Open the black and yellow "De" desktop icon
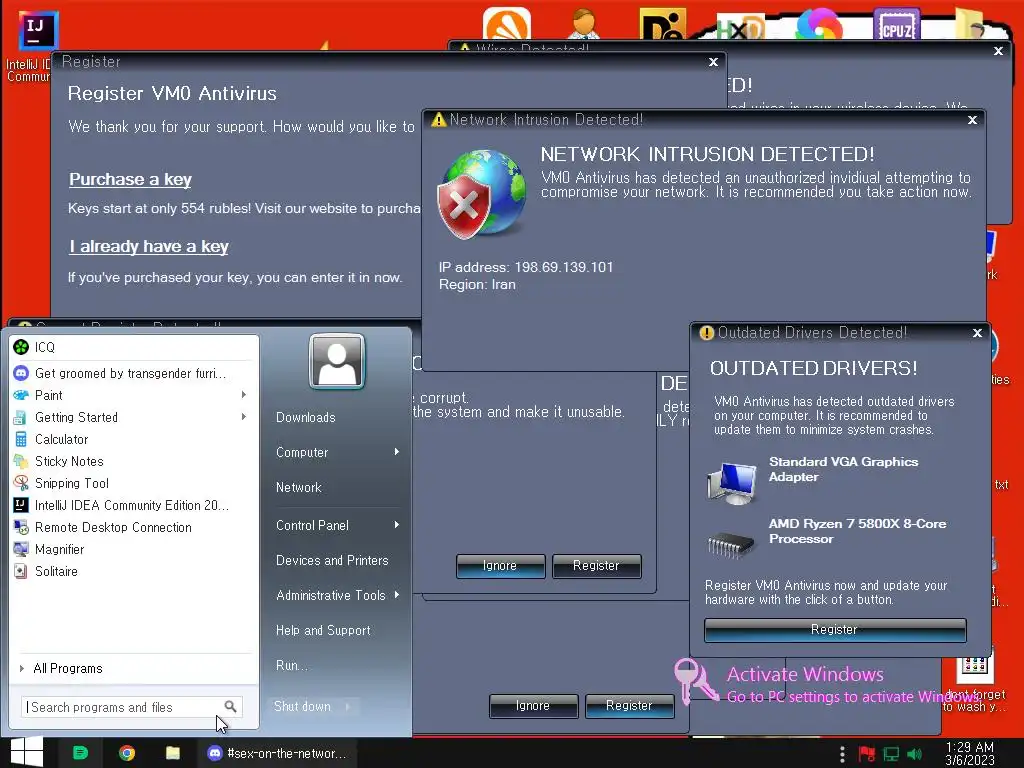The height and width of the screenshot is (768, 1024). [x=663, y=25]
